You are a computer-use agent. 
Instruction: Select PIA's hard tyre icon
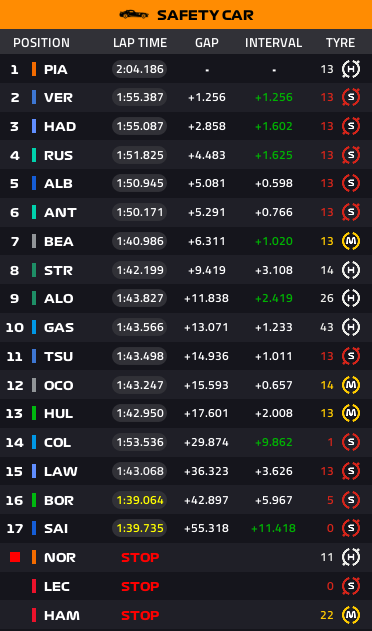point(351,69)
